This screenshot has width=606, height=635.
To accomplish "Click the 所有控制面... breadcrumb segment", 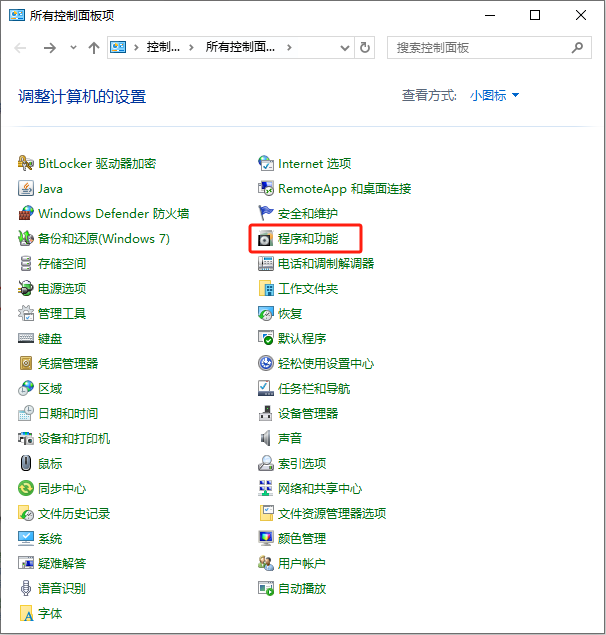I will coord(240,47).
